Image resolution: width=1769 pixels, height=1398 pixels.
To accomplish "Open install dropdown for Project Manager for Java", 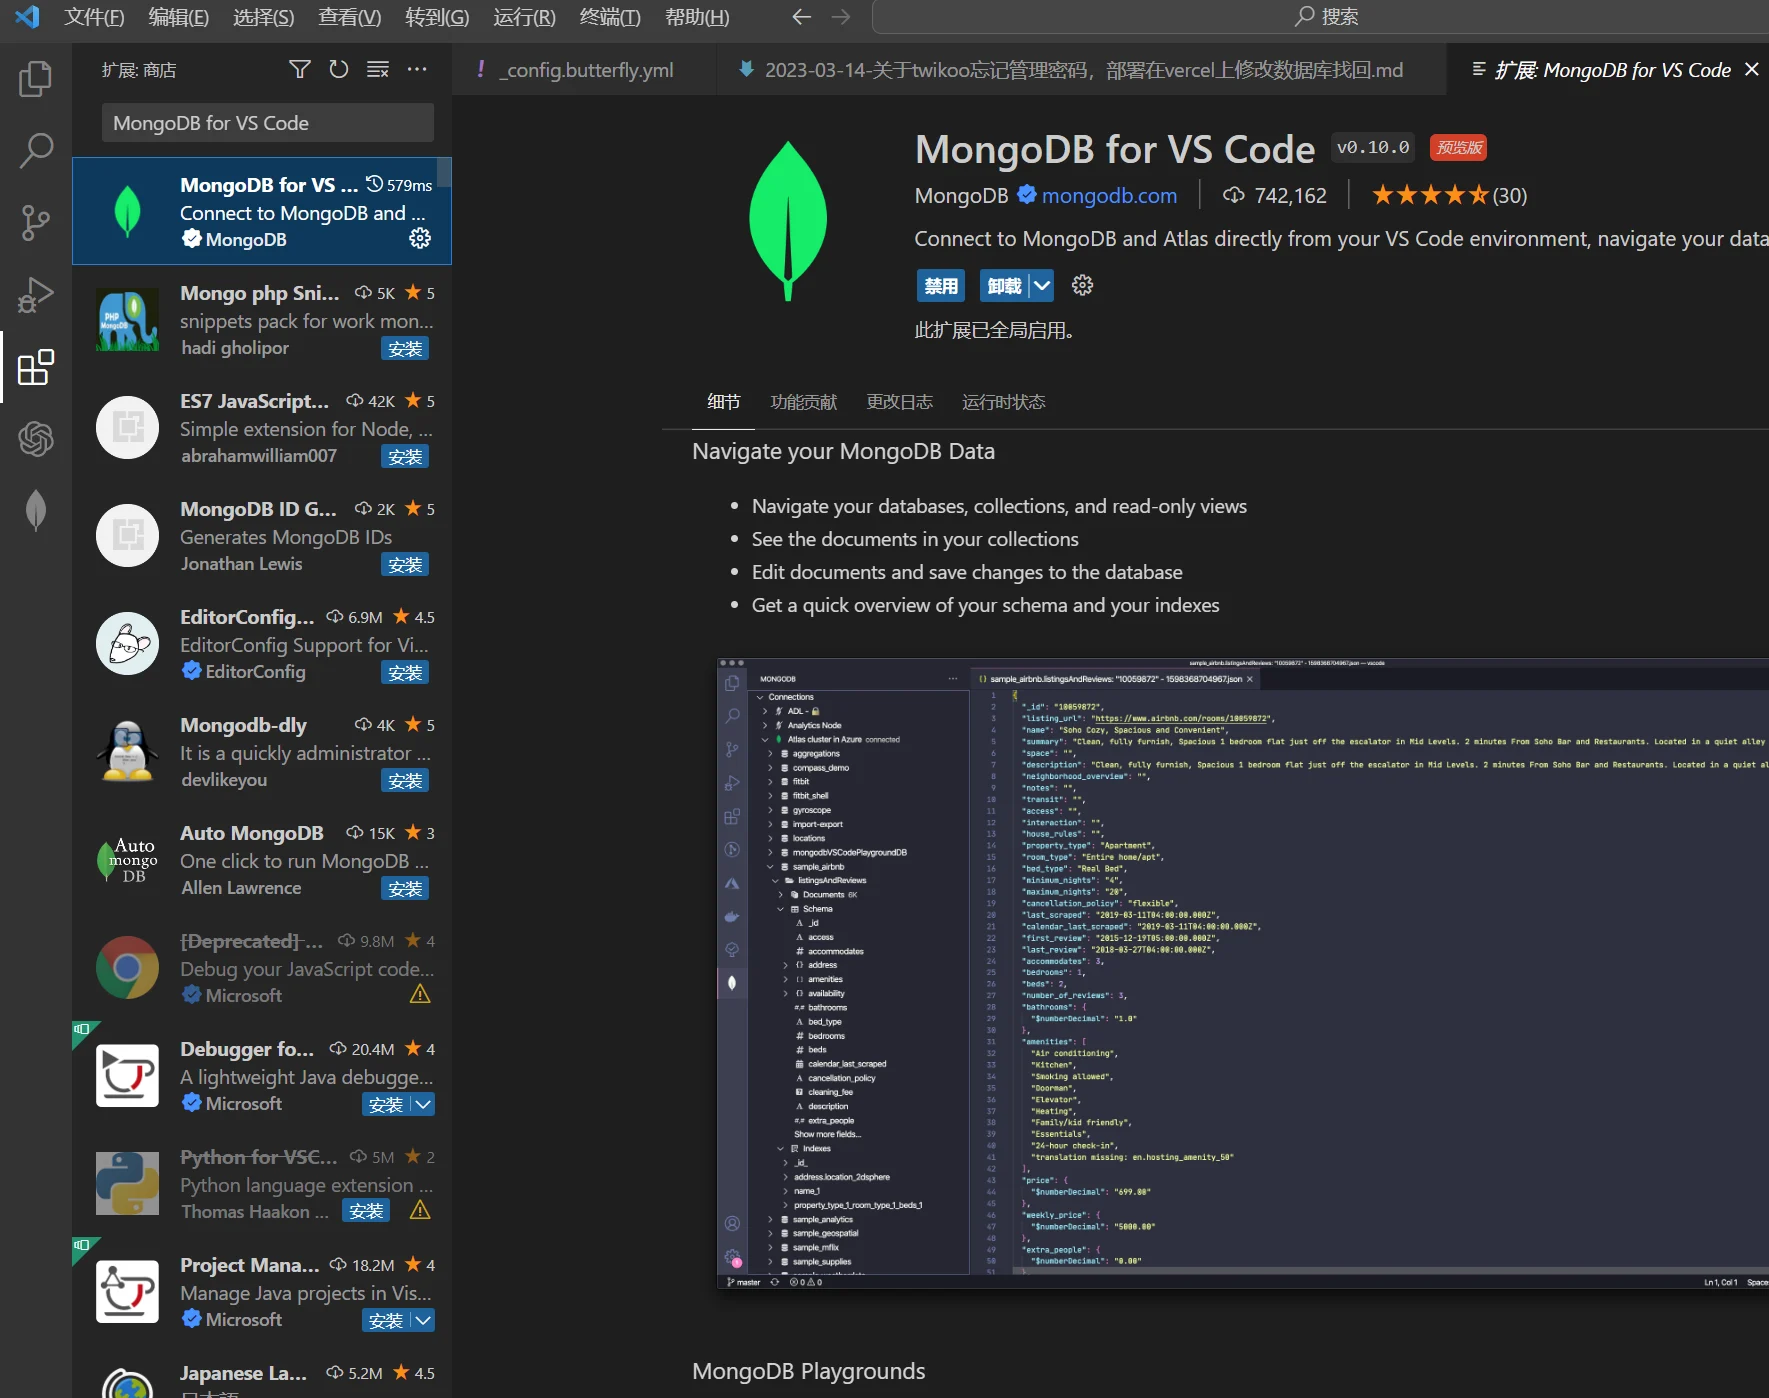I will tap(424, 1320).
